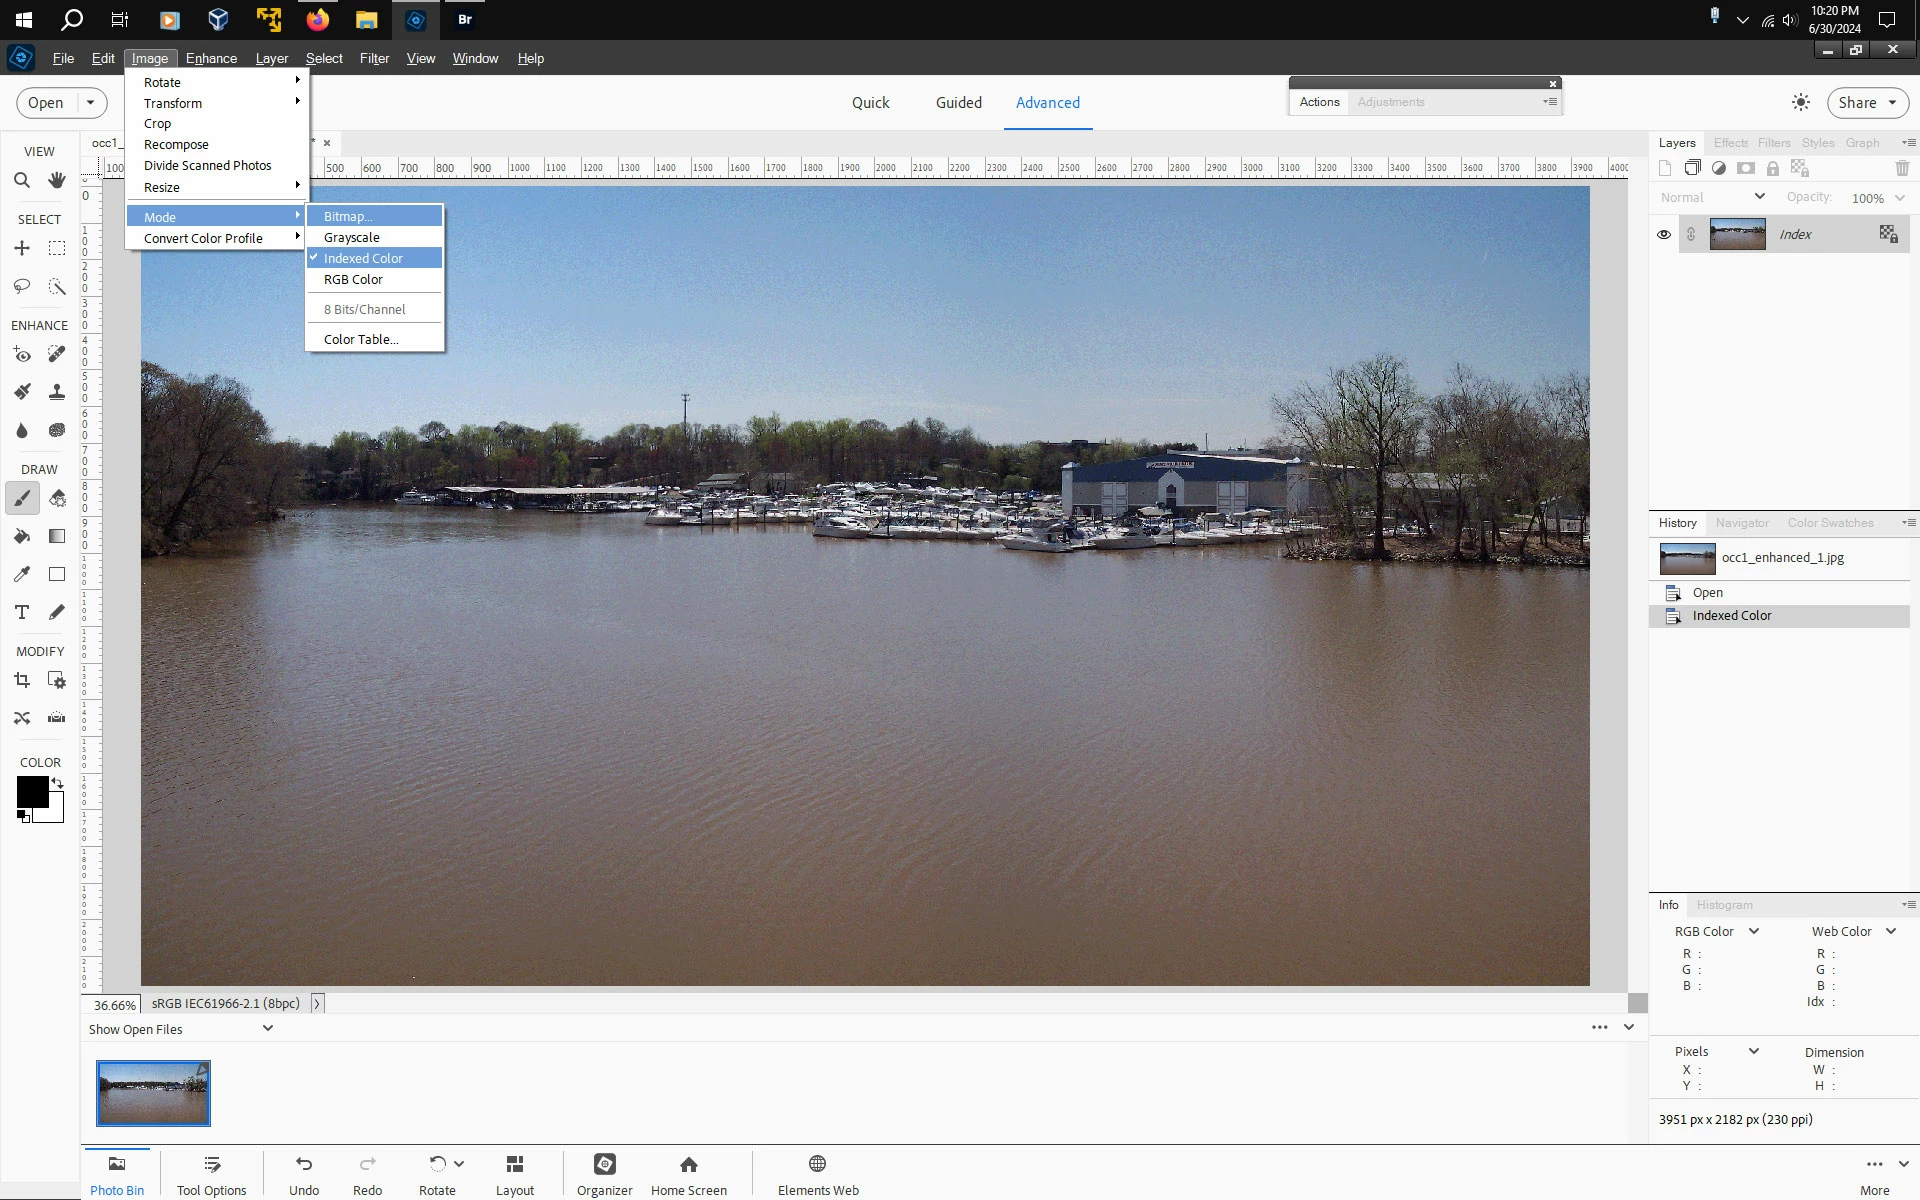The image size is (1920, 1200).
Task: Hide the Index layer with eye icon
Action: (x=1664, y=235)
